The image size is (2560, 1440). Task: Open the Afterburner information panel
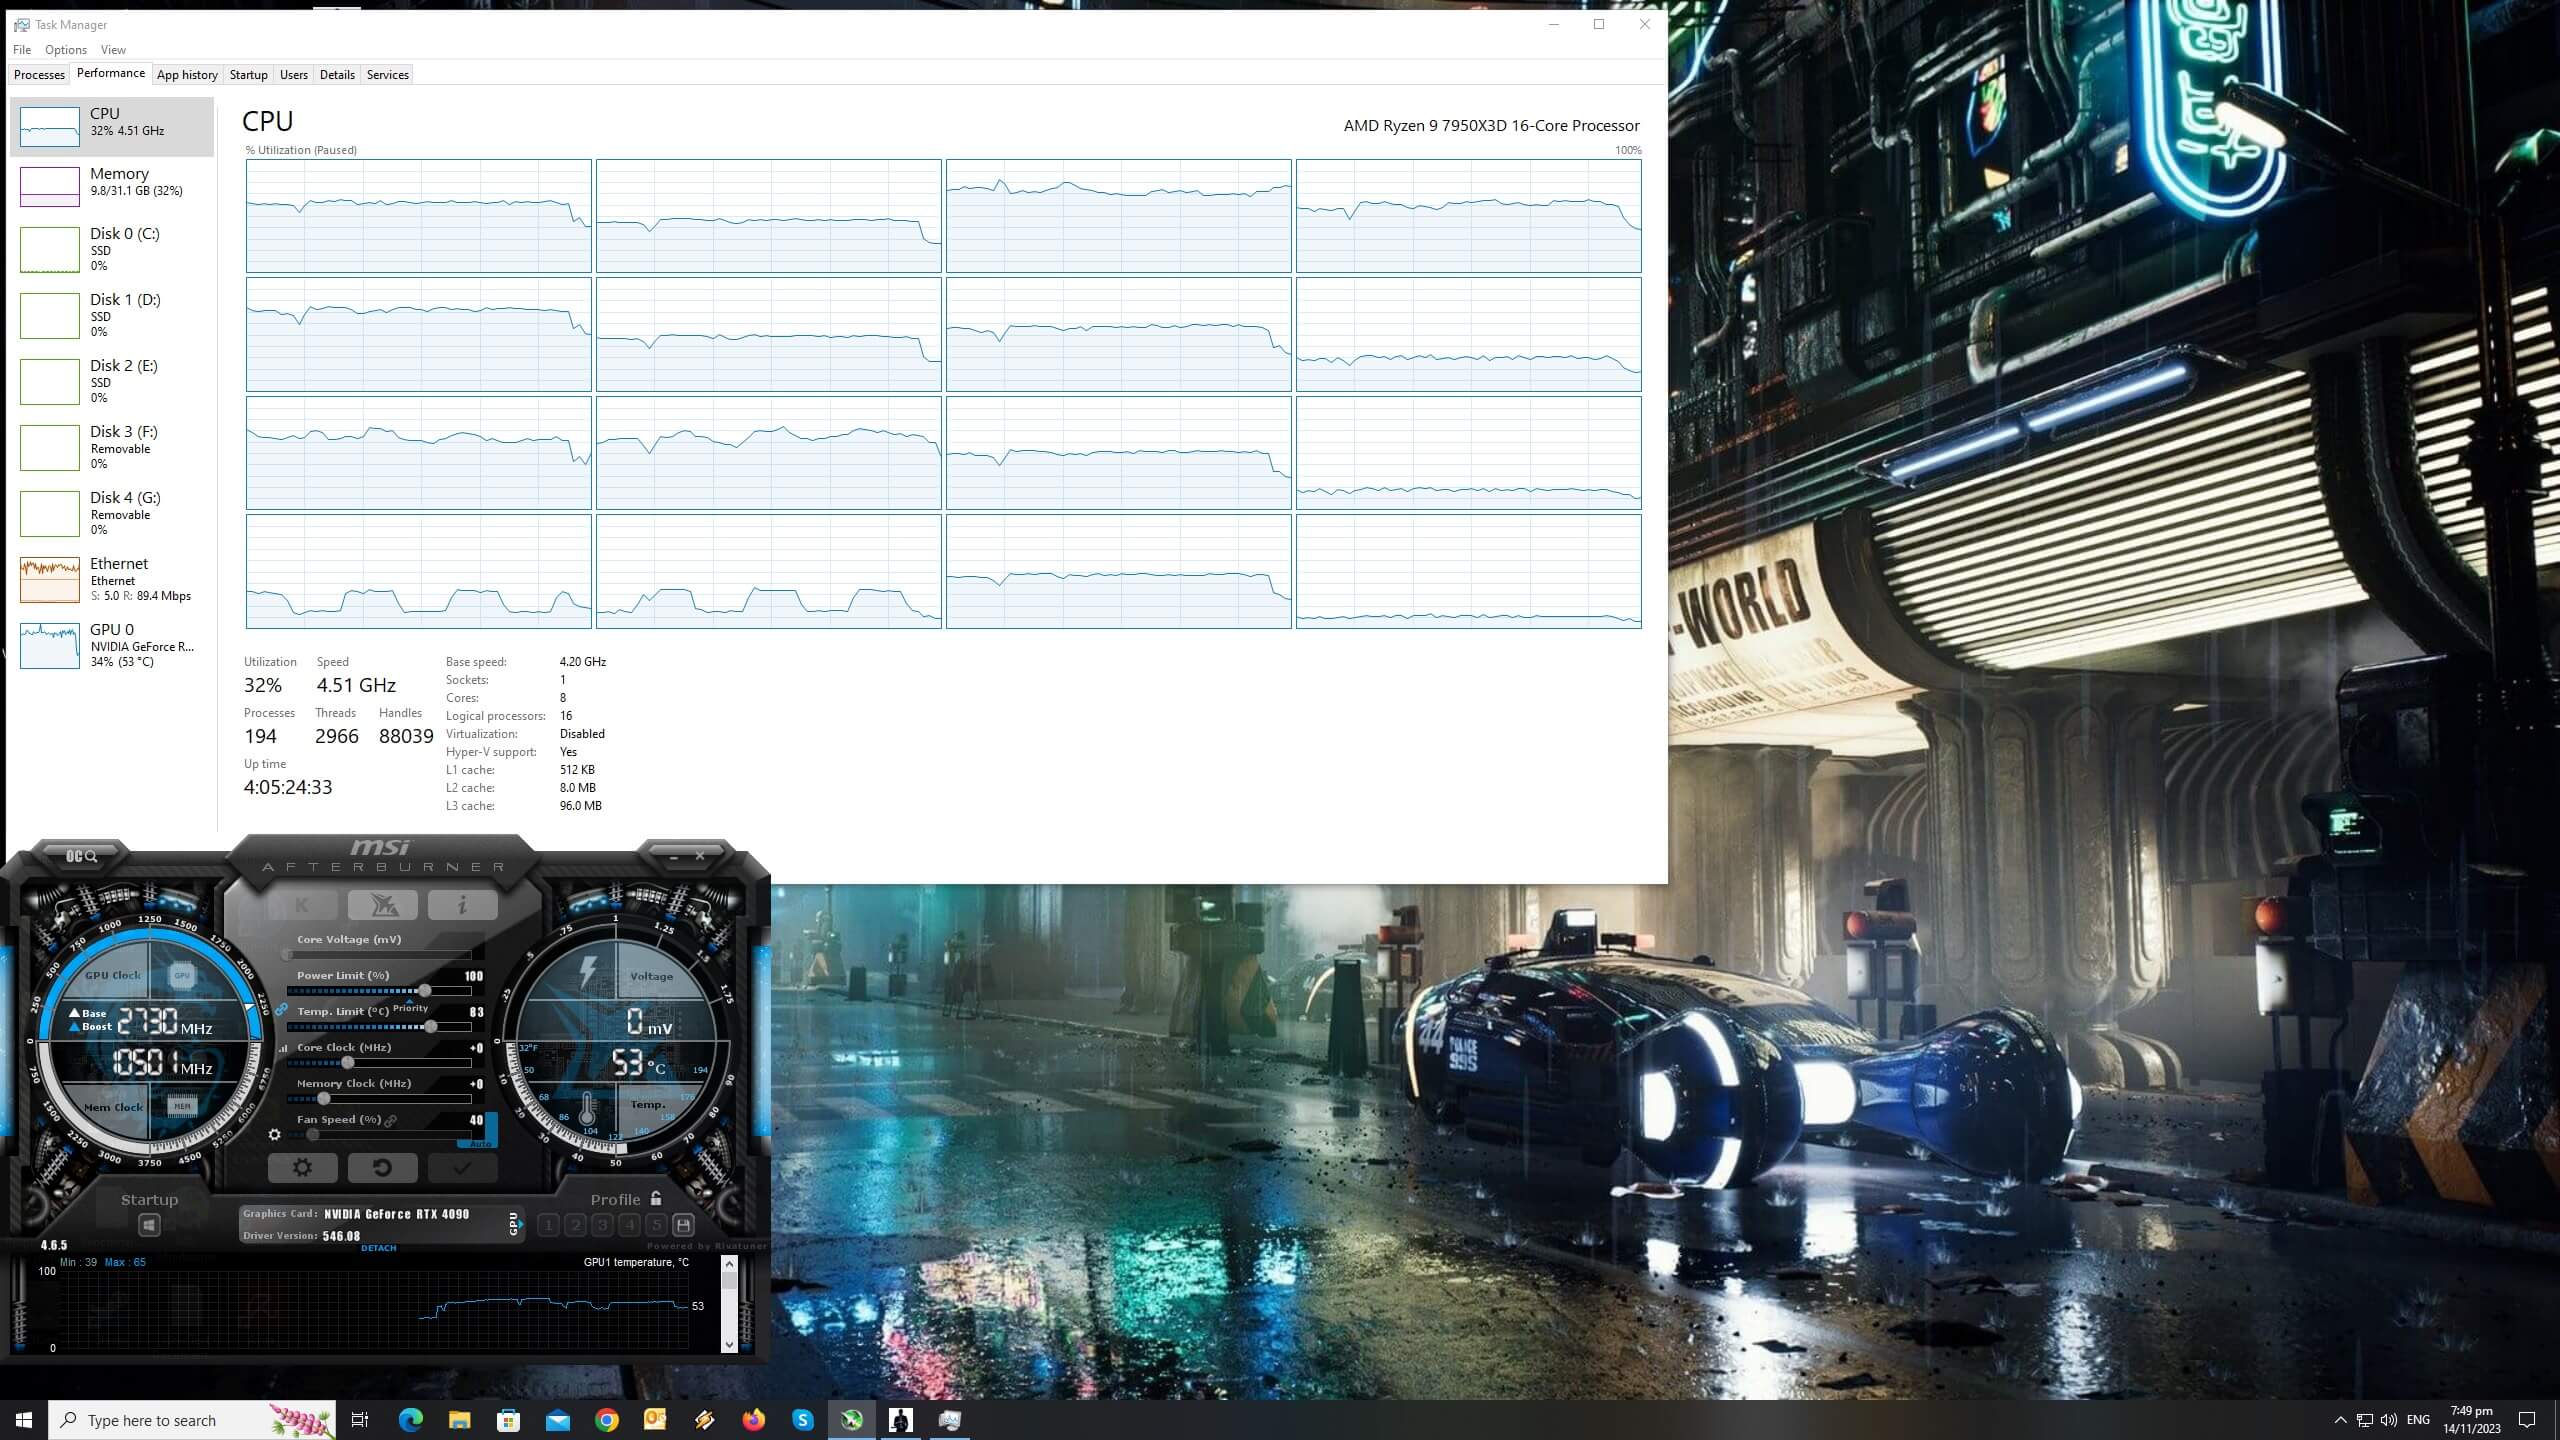tap(462, 905)
